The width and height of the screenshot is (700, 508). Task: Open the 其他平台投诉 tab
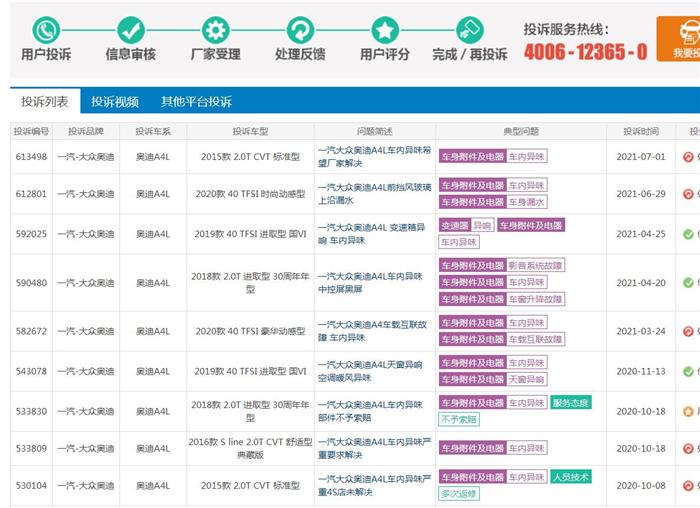196,101
